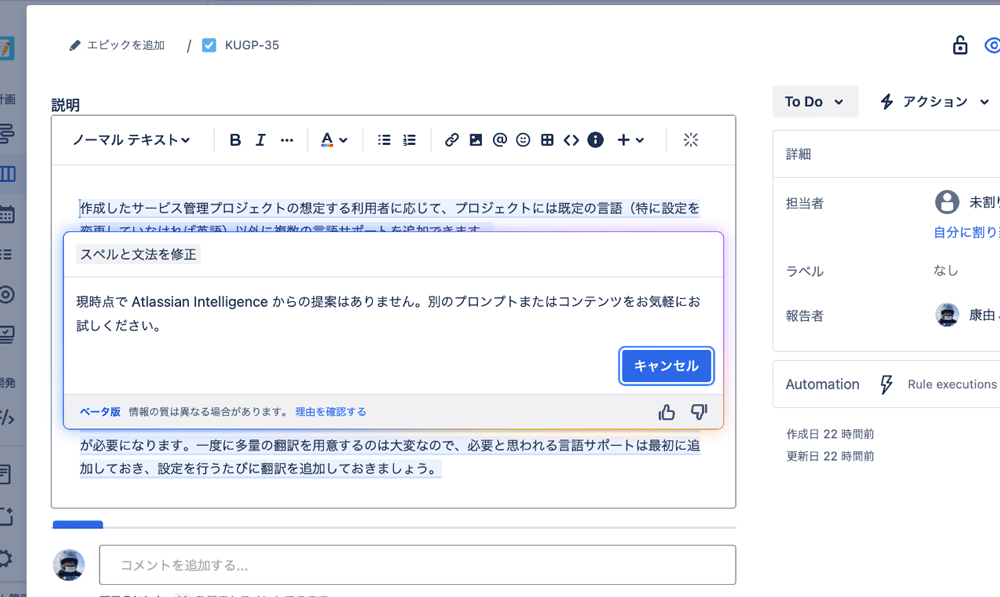1000x597 pixels.
Task: Click the KUGP-35 task type checkbox icon
Action: coord(209,45)
